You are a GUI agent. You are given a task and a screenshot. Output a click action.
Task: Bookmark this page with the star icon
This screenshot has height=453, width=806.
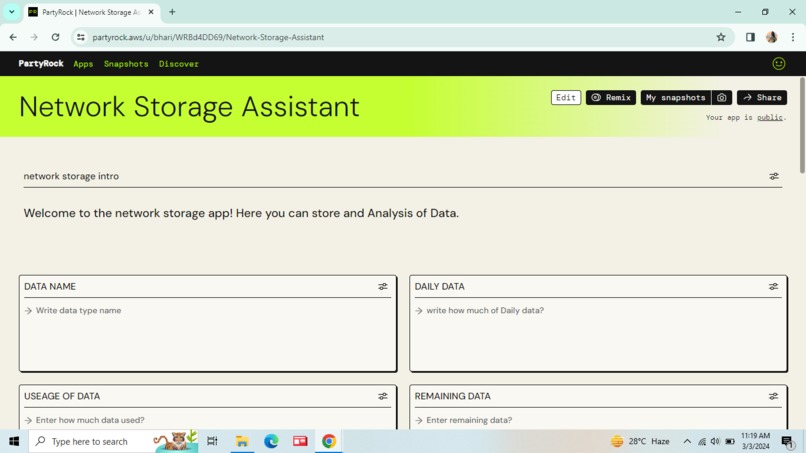coord(721,37)
